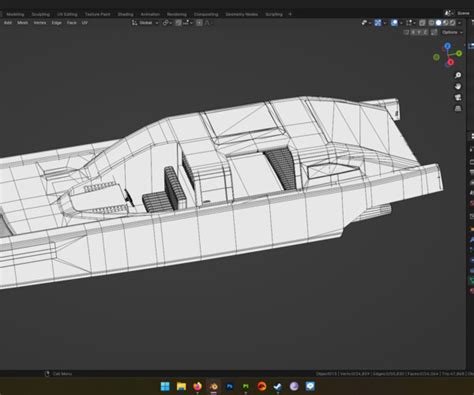The height and width of the screenshot is (395, 474).
Task: Click the object type visibility icon
Action: (x=364, y=23)
